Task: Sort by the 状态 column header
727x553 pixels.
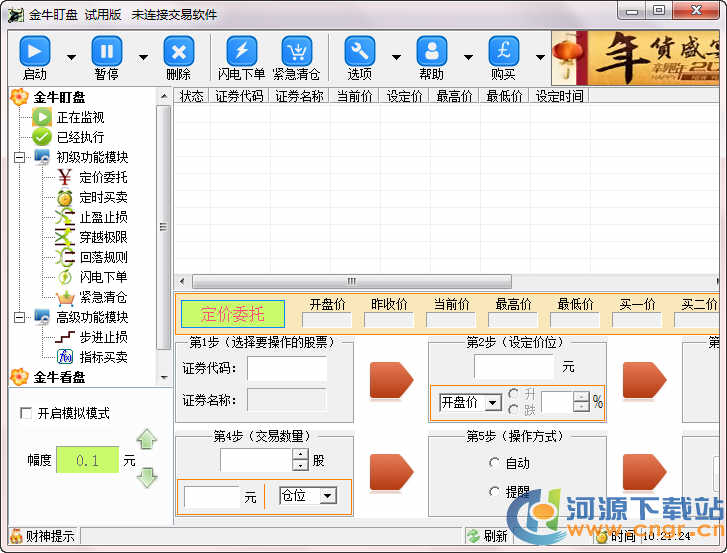Action: [191, 96]
